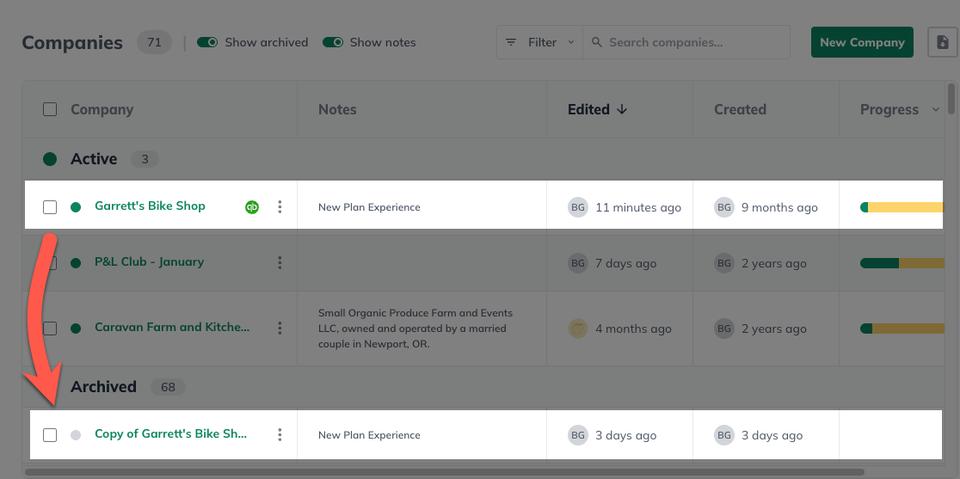Sort by the Created column

(740, 110)
